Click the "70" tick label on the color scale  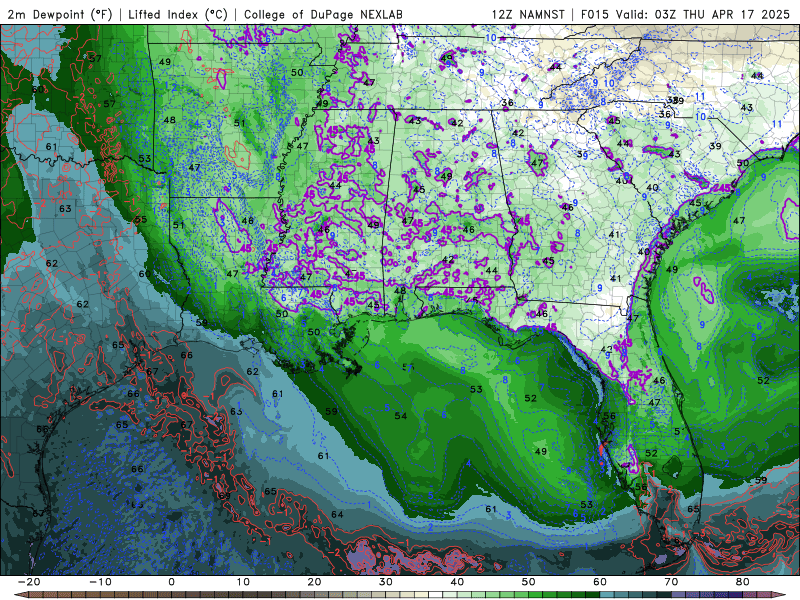(671, 582)
